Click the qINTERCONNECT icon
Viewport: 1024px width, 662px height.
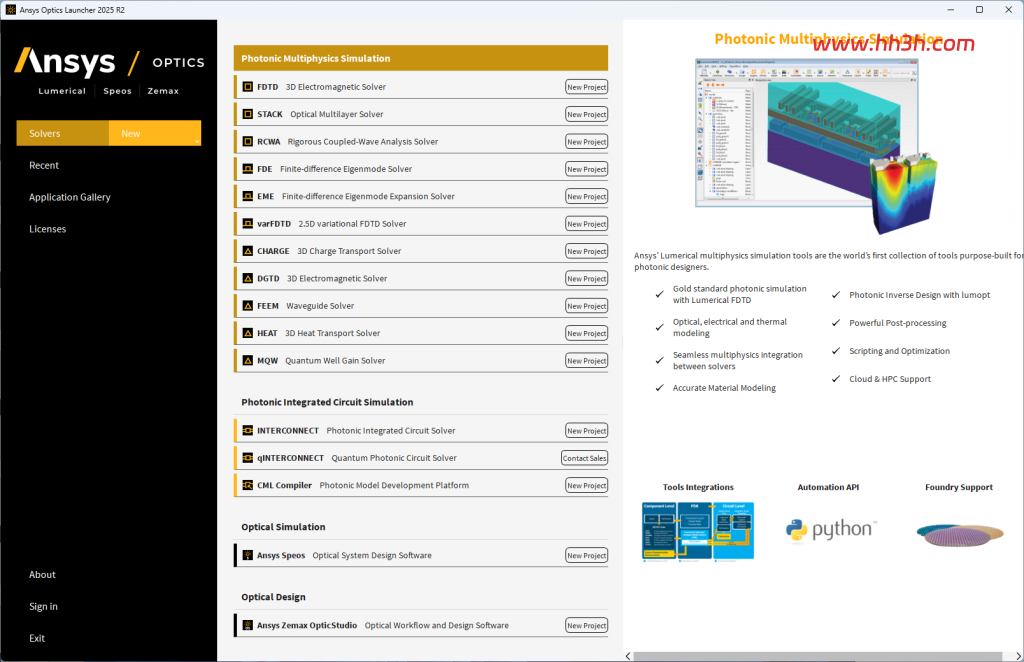[x=248, y=458]
